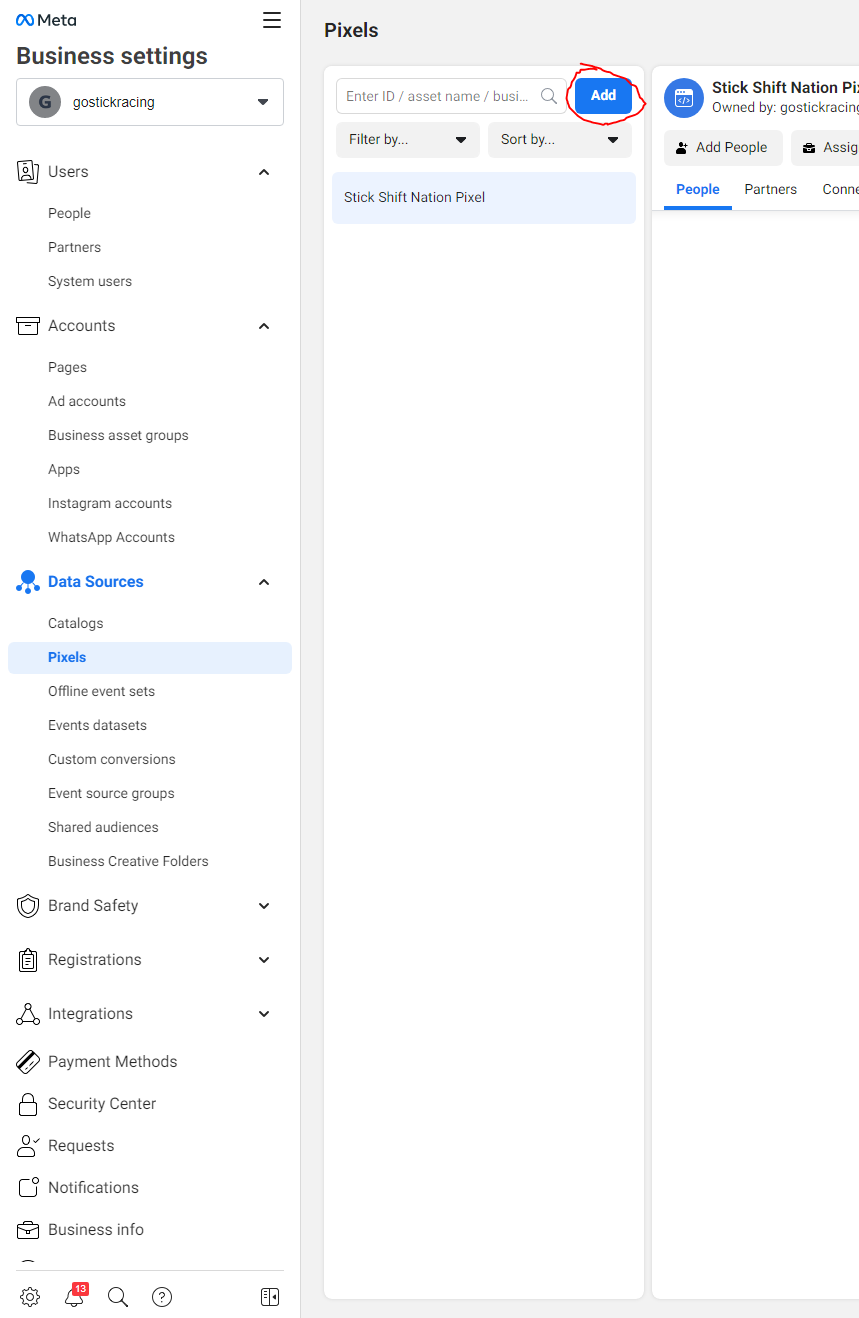Open People under Users
The image size is (859, 1318).
point(69,214)
